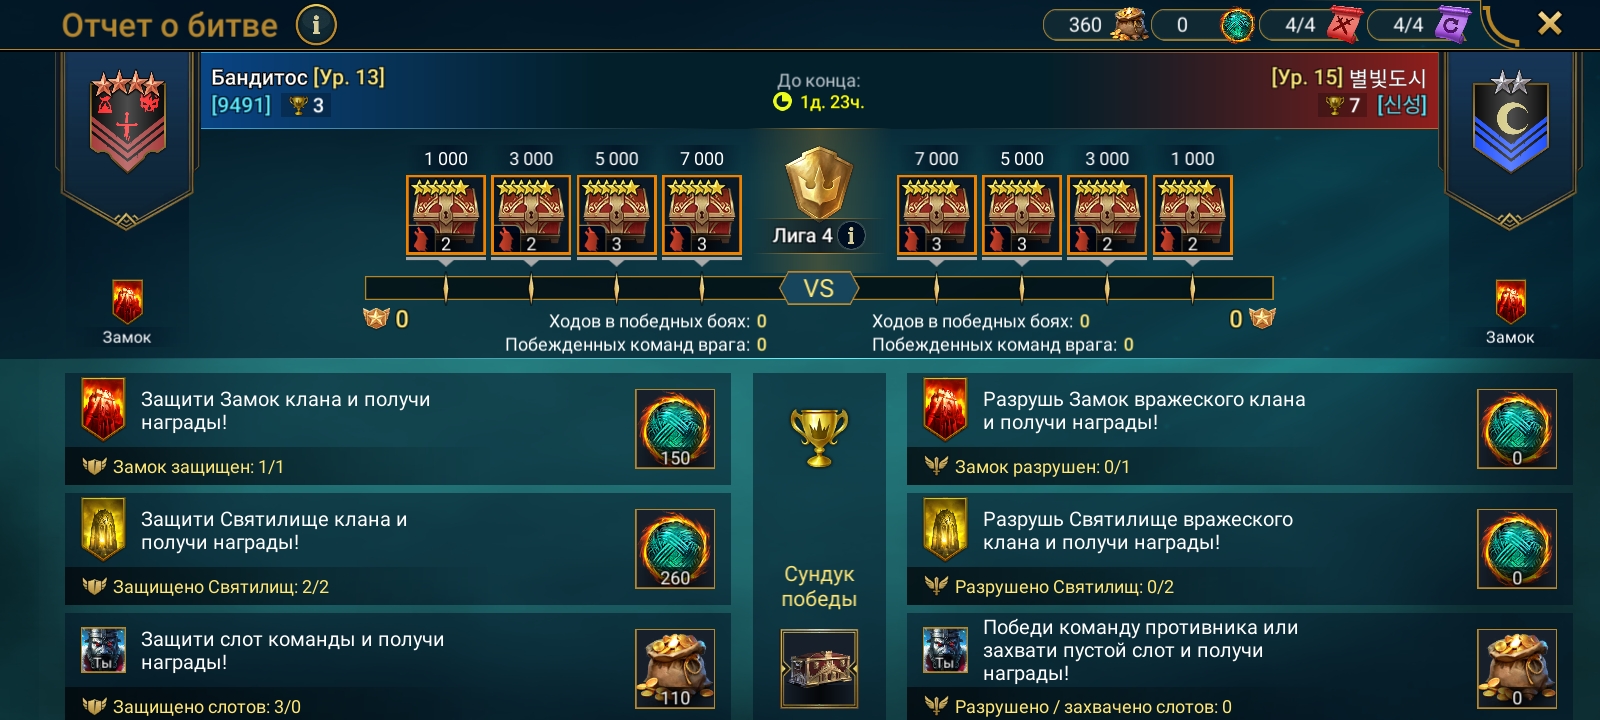The height and width of the screenshot is (720, 1600).
Task: Tap the right Замок castle icon
Action: point(1510,302)
